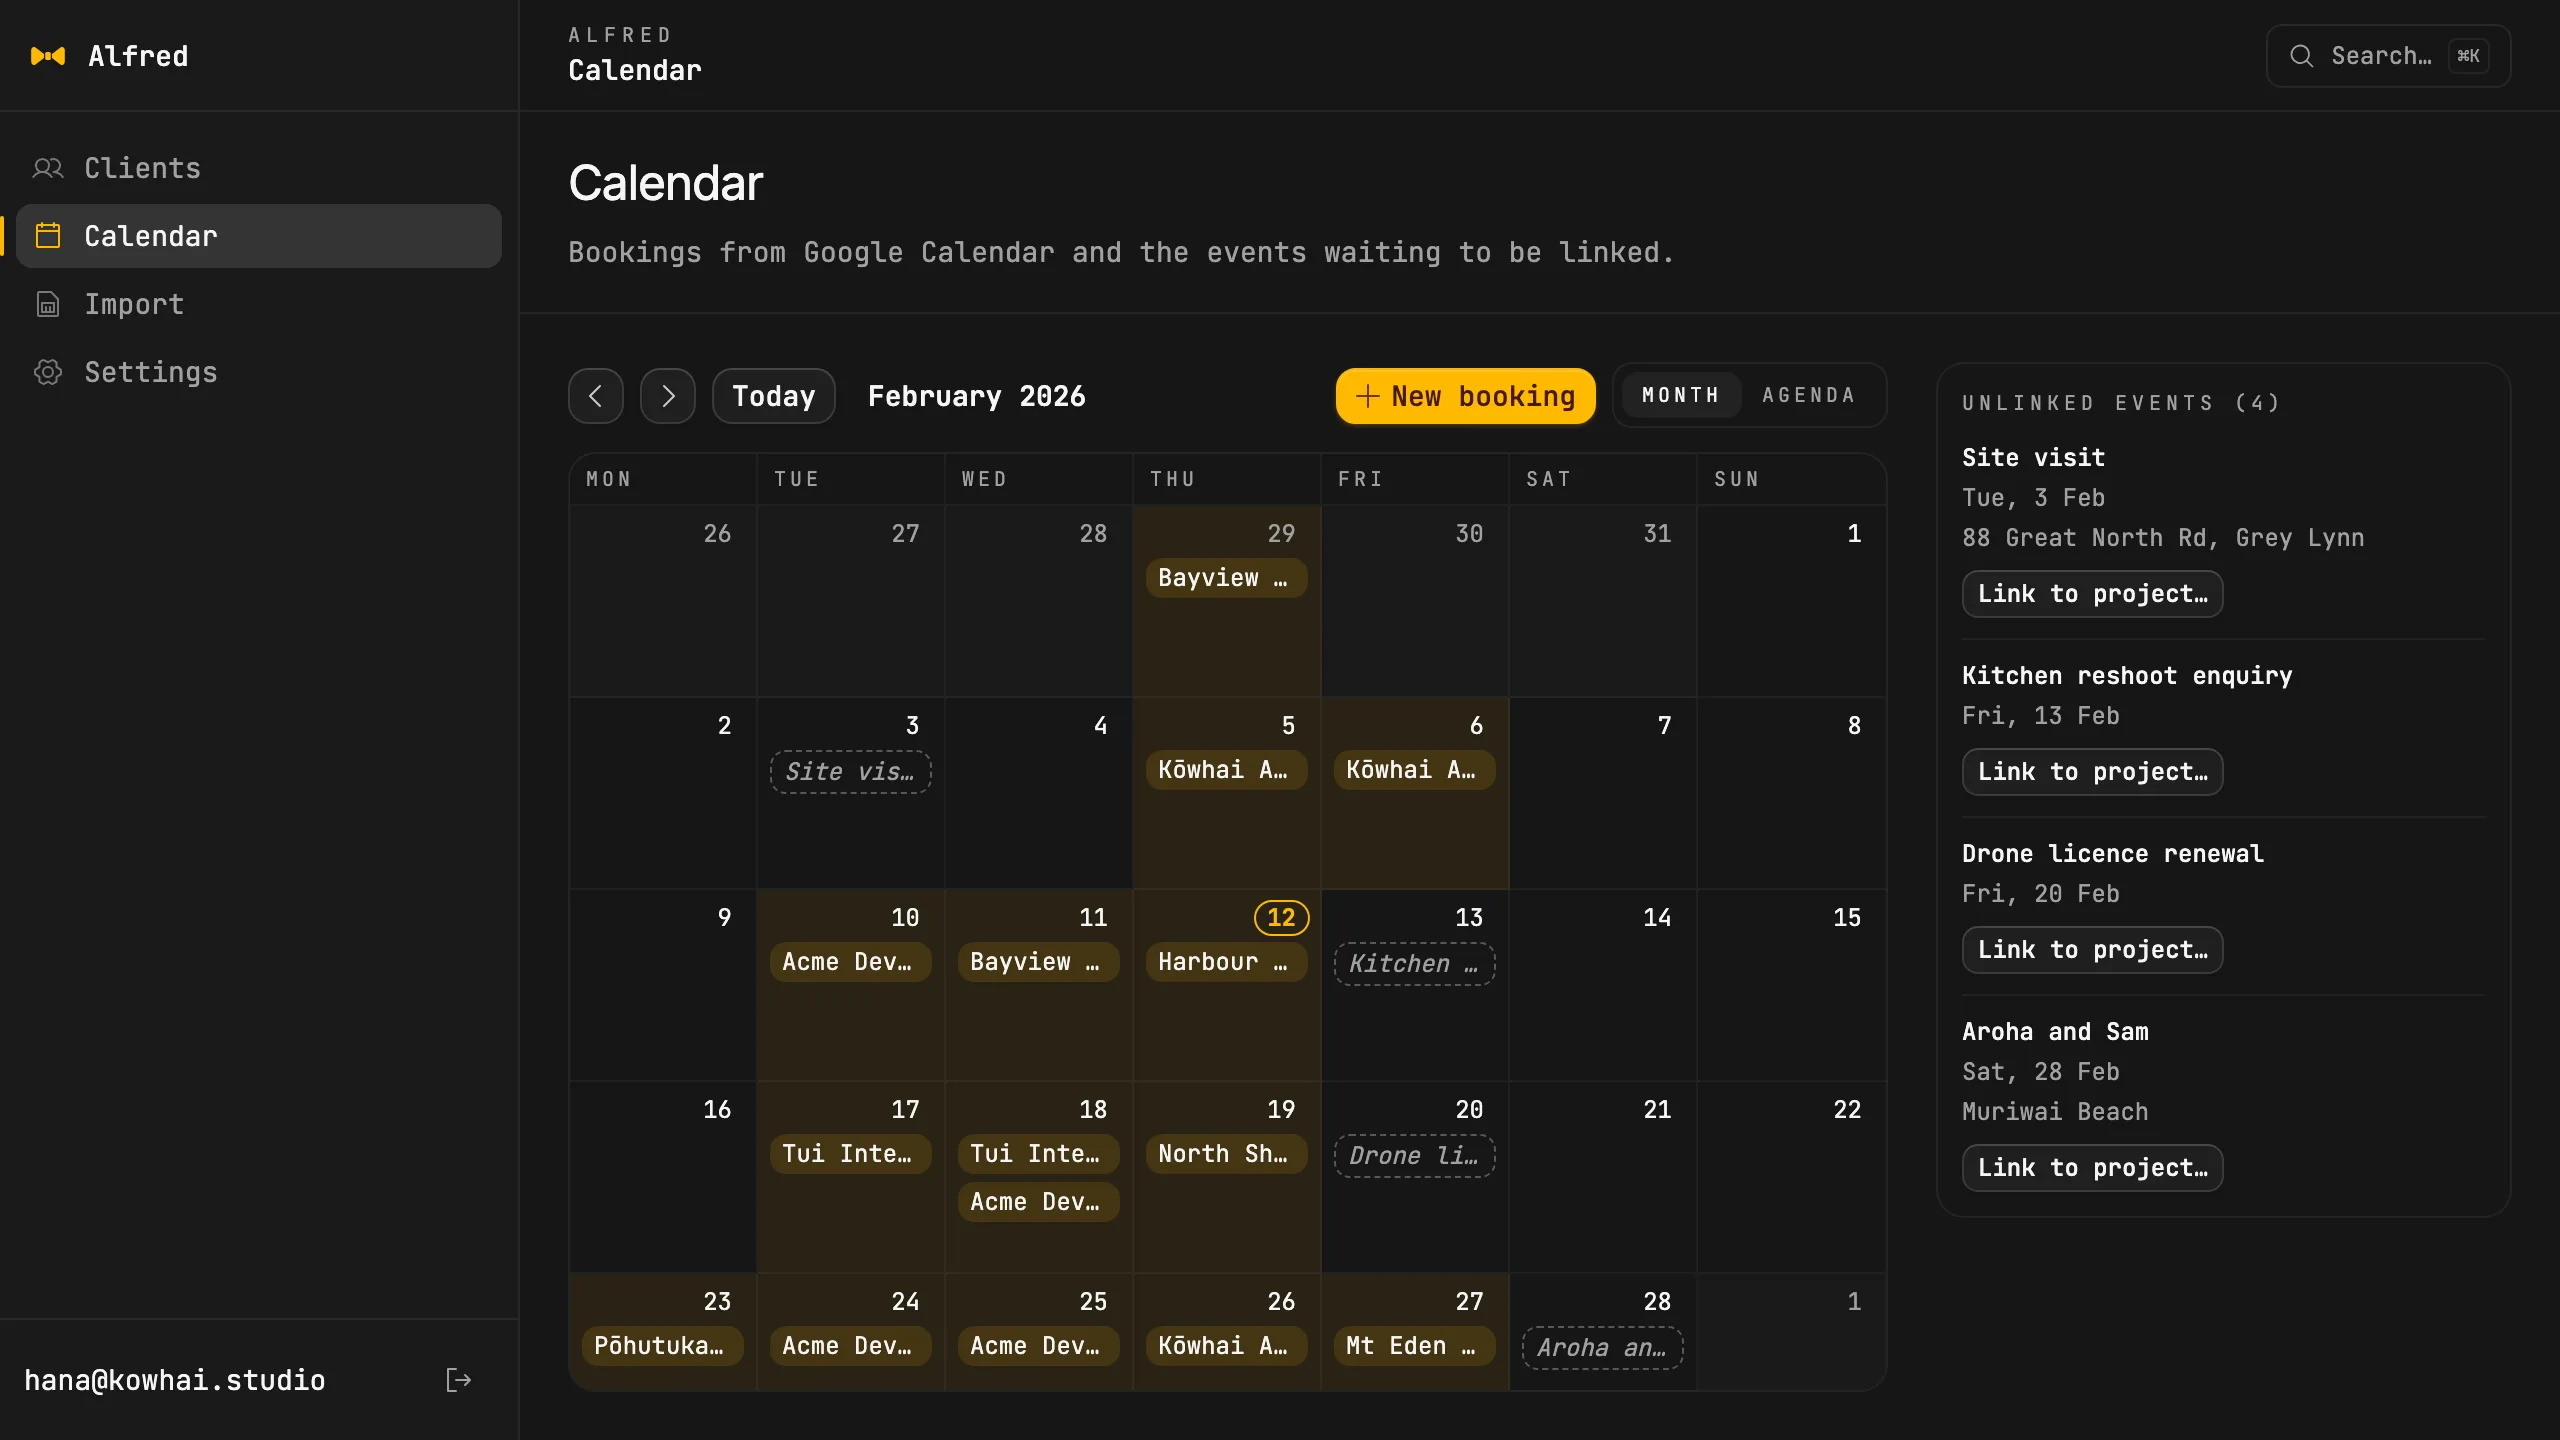Open Harbour booking on February 12
Viewport: 2560px width, 1440px height.
point(1226,962)
